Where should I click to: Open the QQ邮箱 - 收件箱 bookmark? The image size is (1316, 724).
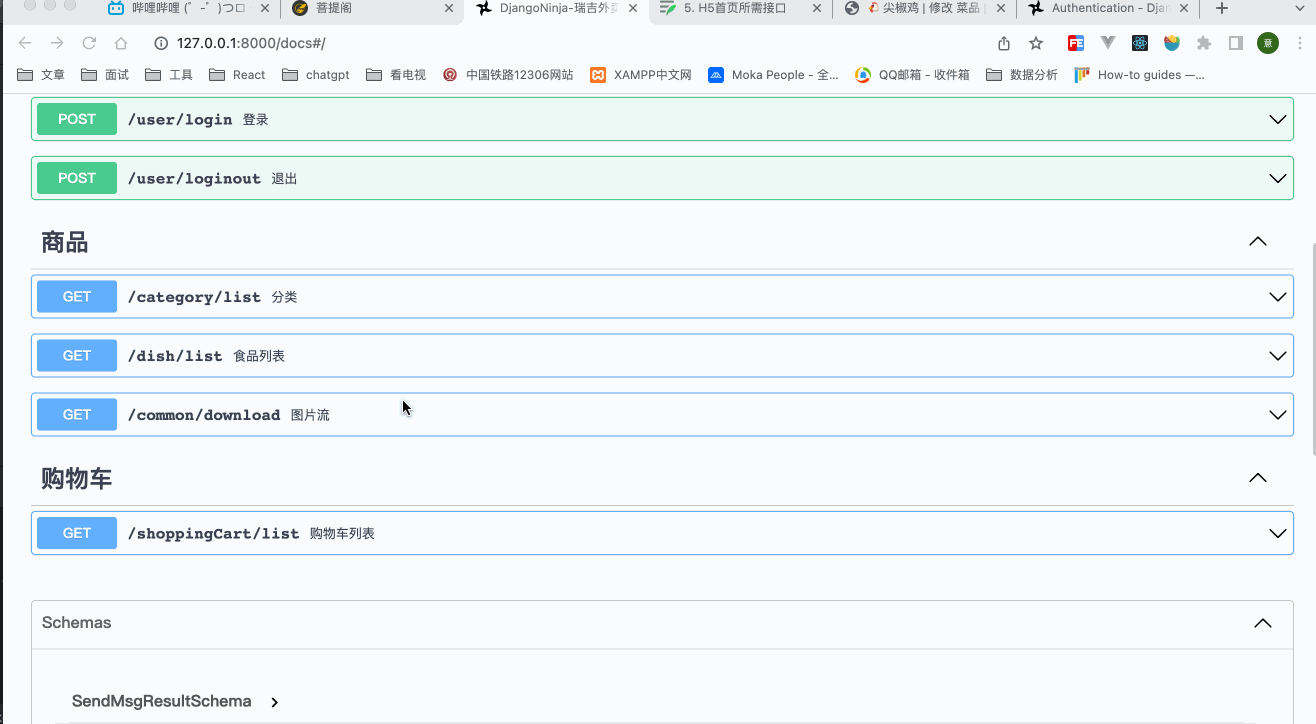pyautogui.click(x=913, y=75)
